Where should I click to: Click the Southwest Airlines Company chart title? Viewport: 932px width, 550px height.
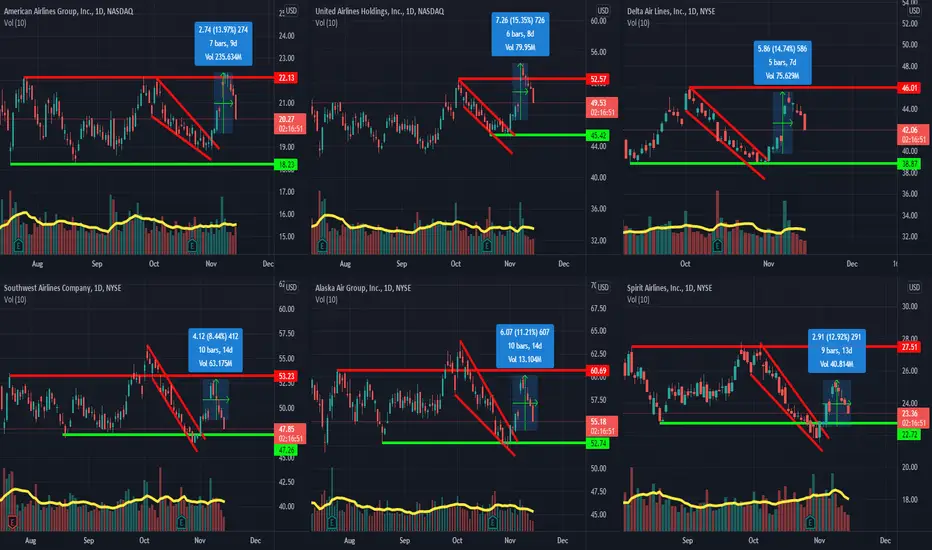(62, 288)
